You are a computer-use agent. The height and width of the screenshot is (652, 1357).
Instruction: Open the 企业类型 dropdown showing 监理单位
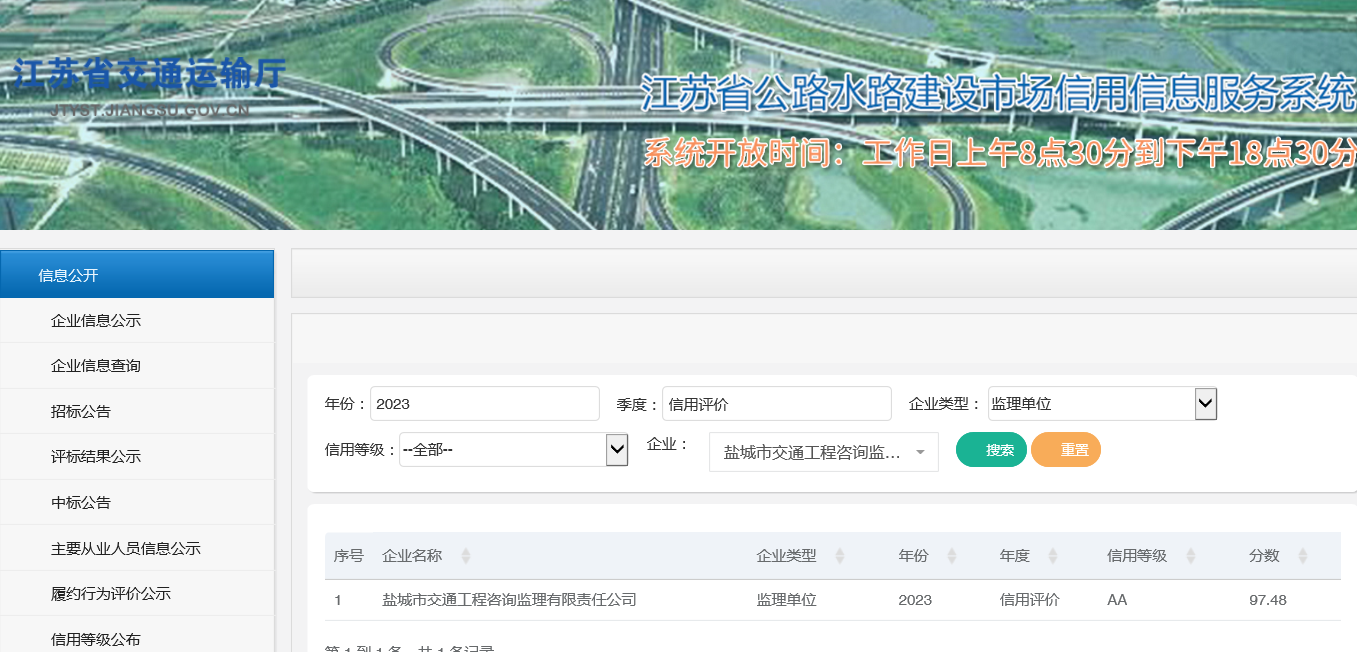tap(1102, 404)
